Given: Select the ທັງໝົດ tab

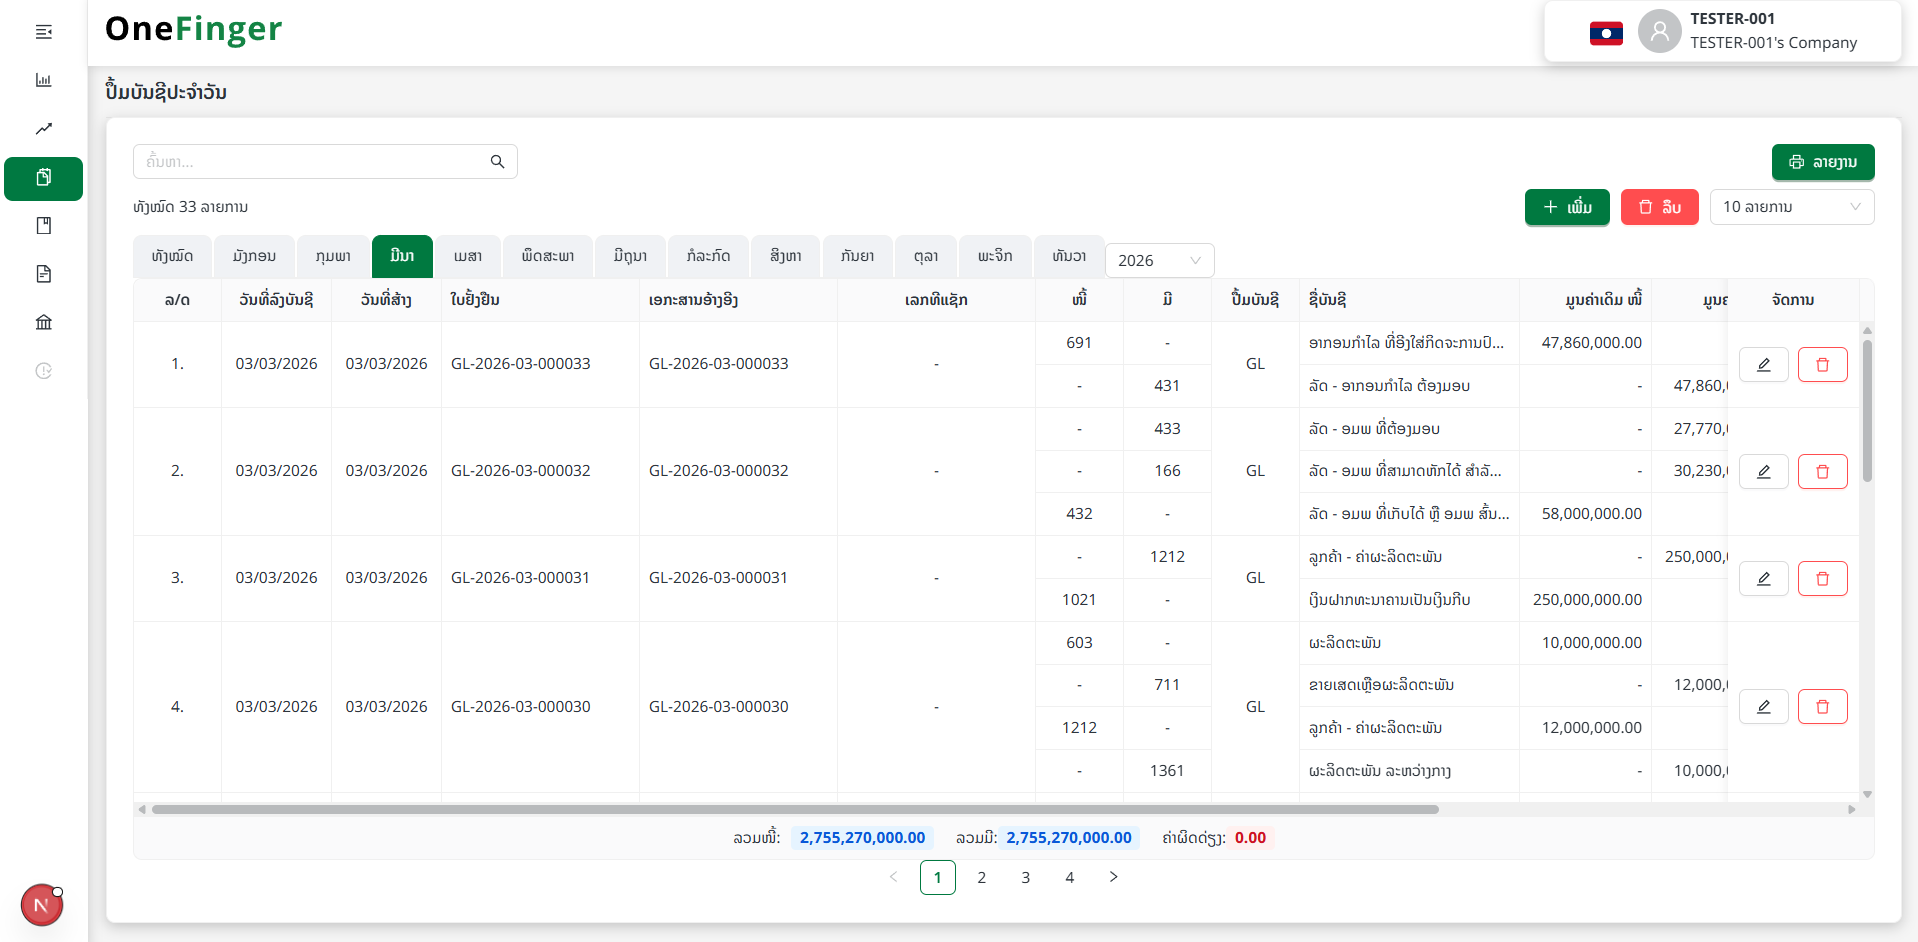Looking at the screenshot, I should [172, 256].
